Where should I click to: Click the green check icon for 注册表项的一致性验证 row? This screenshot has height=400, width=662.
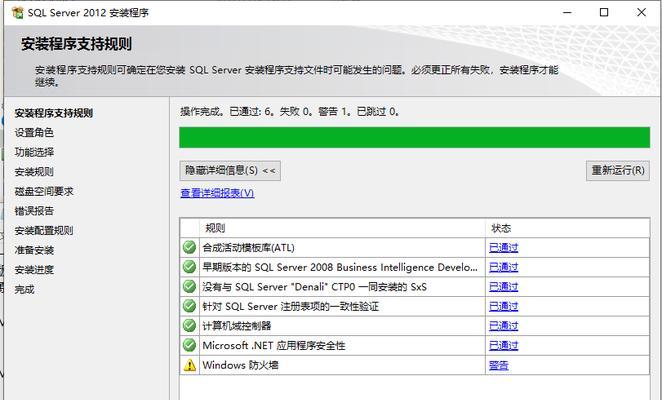[x=189, y=306]
